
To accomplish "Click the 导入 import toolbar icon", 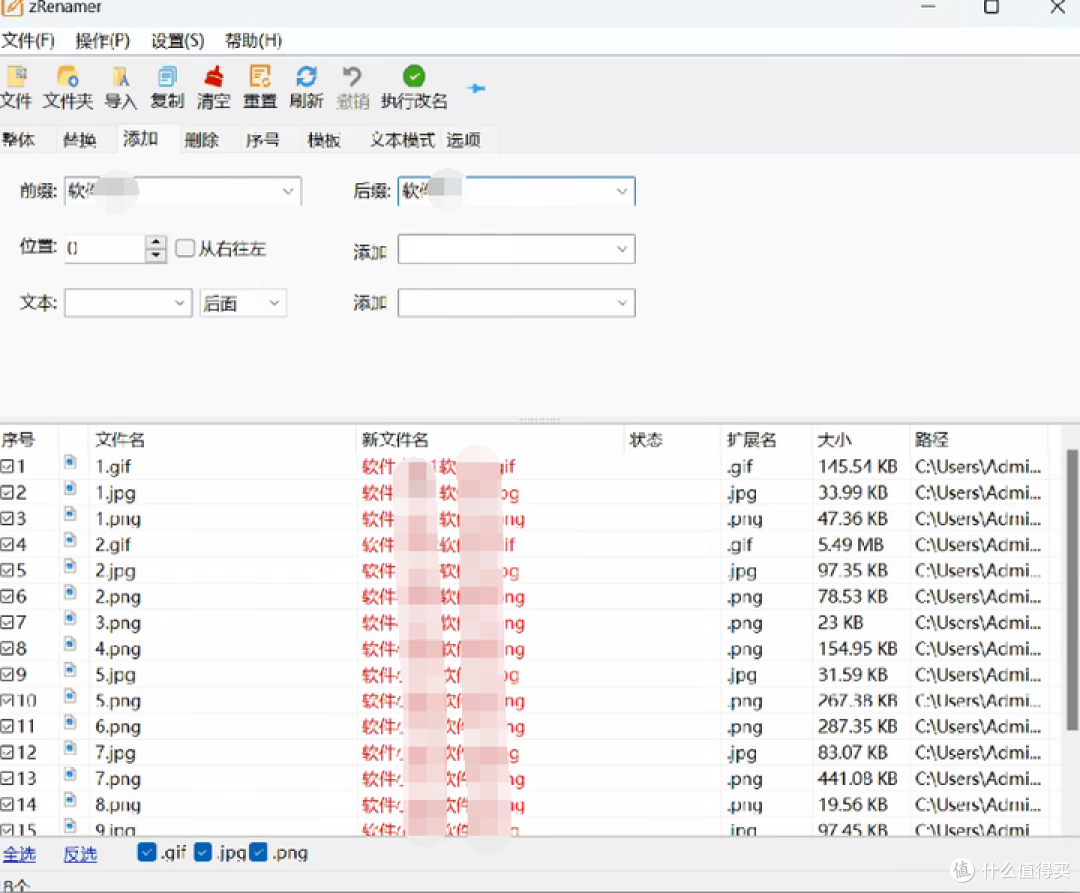I will coord(121,76).
